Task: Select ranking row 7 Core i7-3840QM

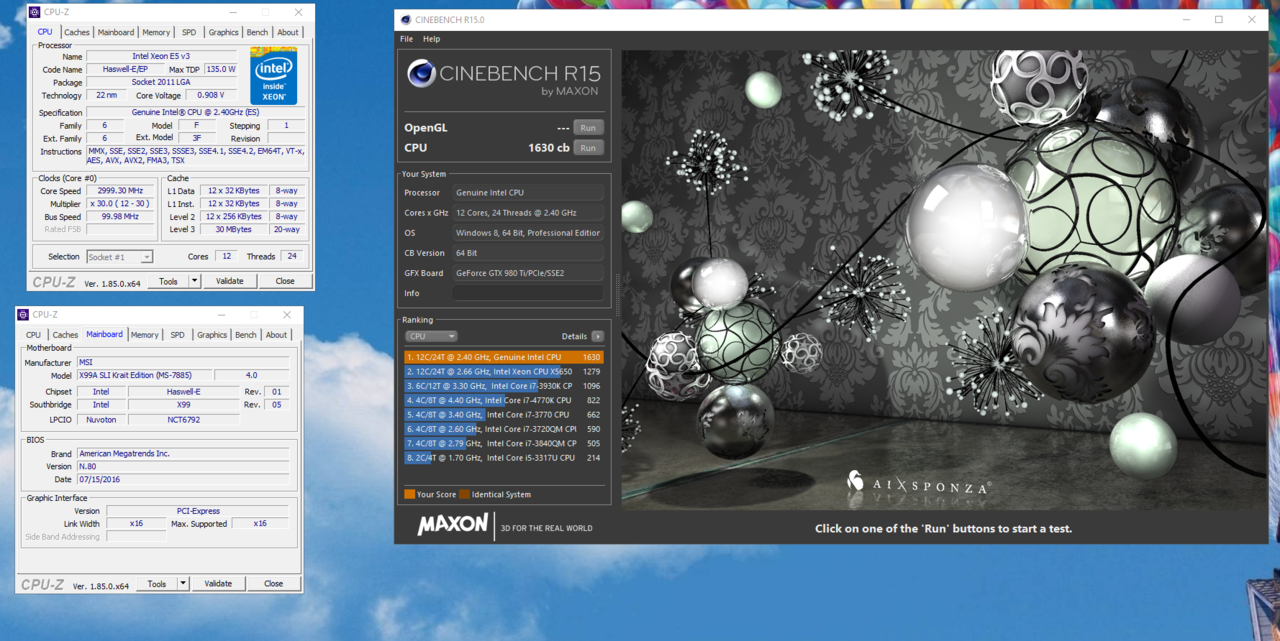Action: tap(504, 443)
